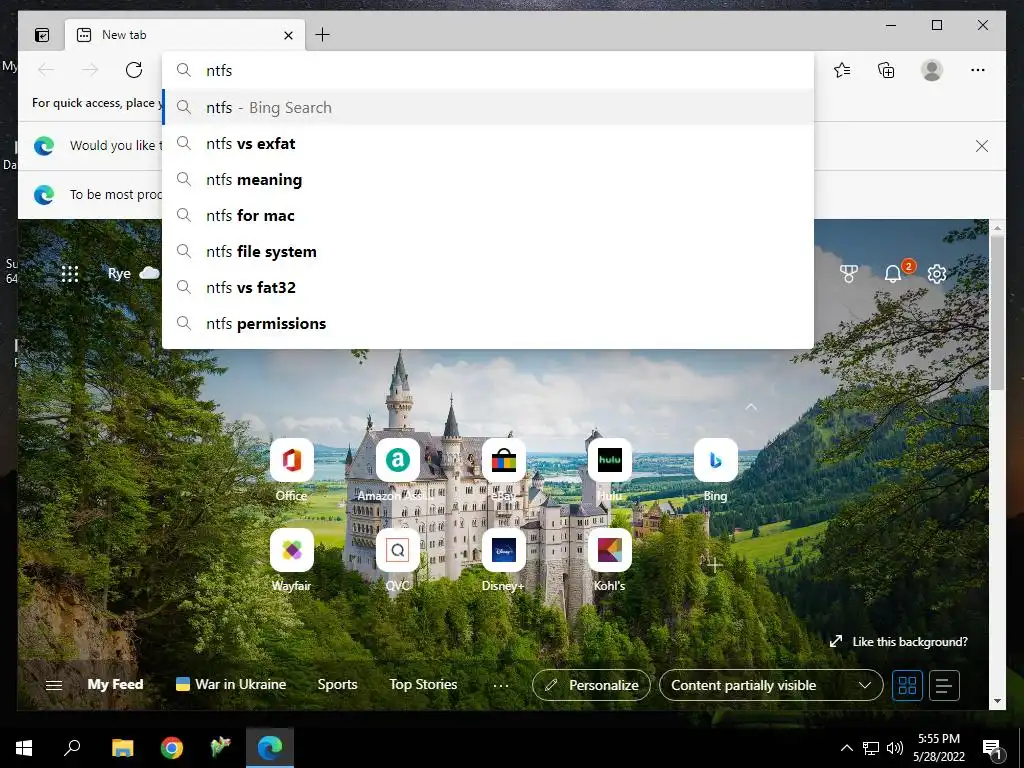This screenshot has height=768, width=1024.
Task: Select the Sports feed tab
Action: (337, 684)
